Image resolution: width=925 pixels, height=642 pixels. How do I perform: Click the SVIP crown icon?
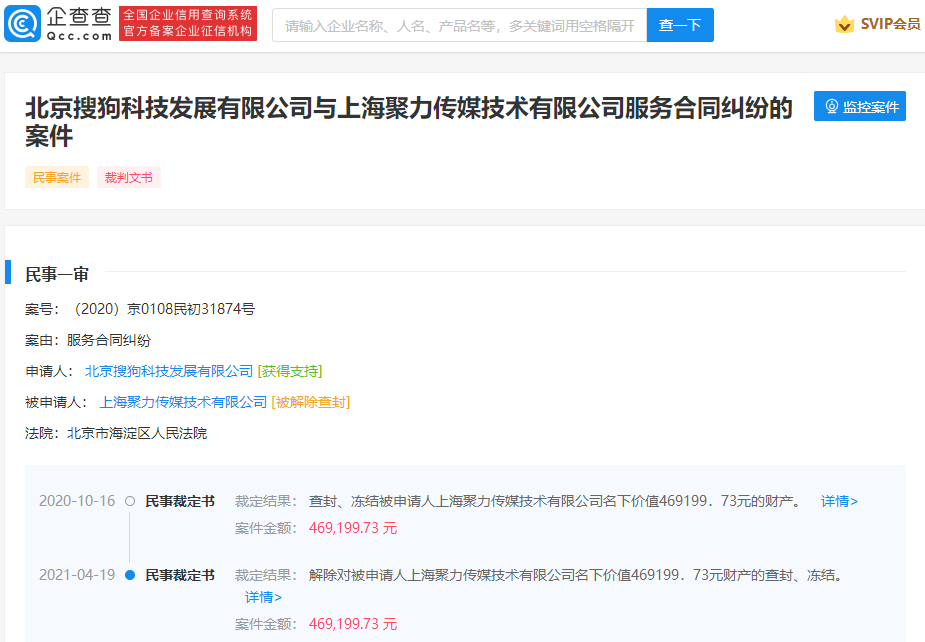[844, 25]
